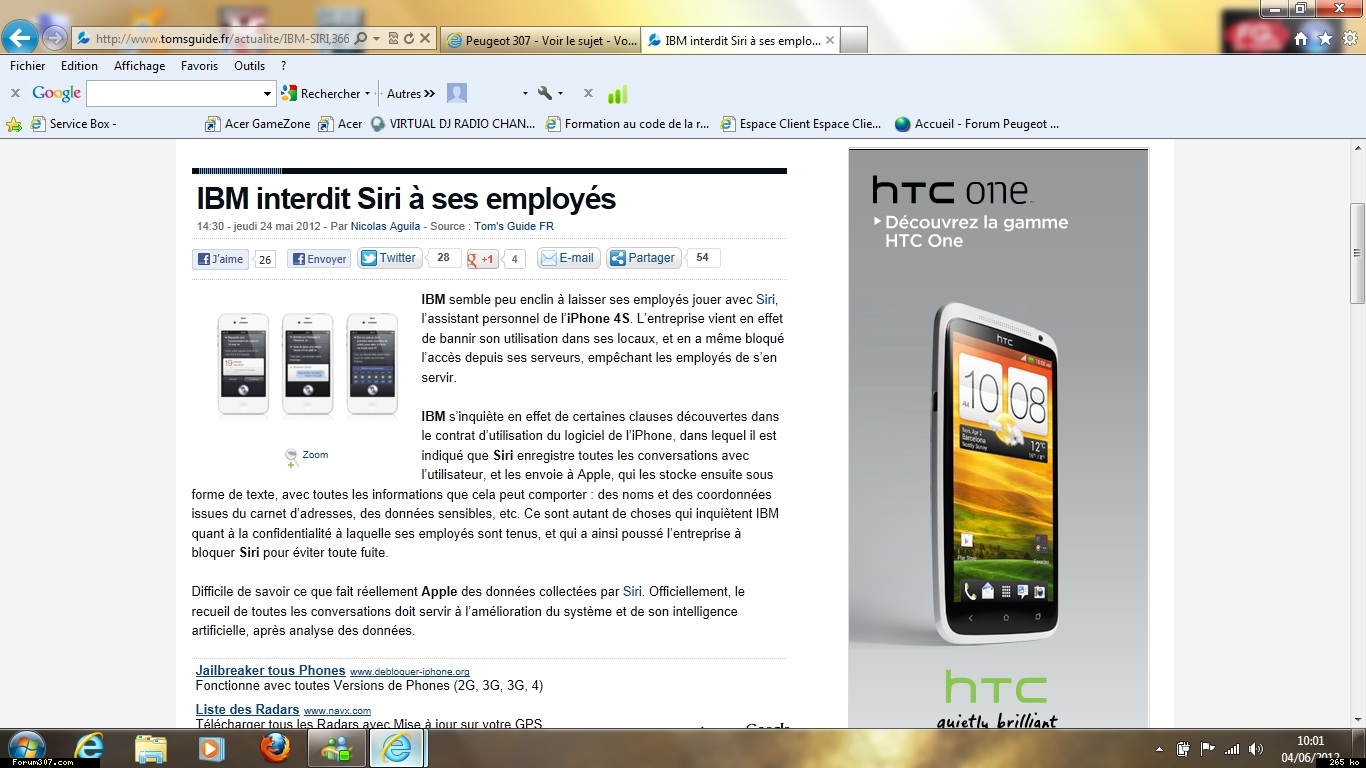Open the Edition menu
The width and height of the screenshot is (1366, 768).
click(x=79, y=66)
